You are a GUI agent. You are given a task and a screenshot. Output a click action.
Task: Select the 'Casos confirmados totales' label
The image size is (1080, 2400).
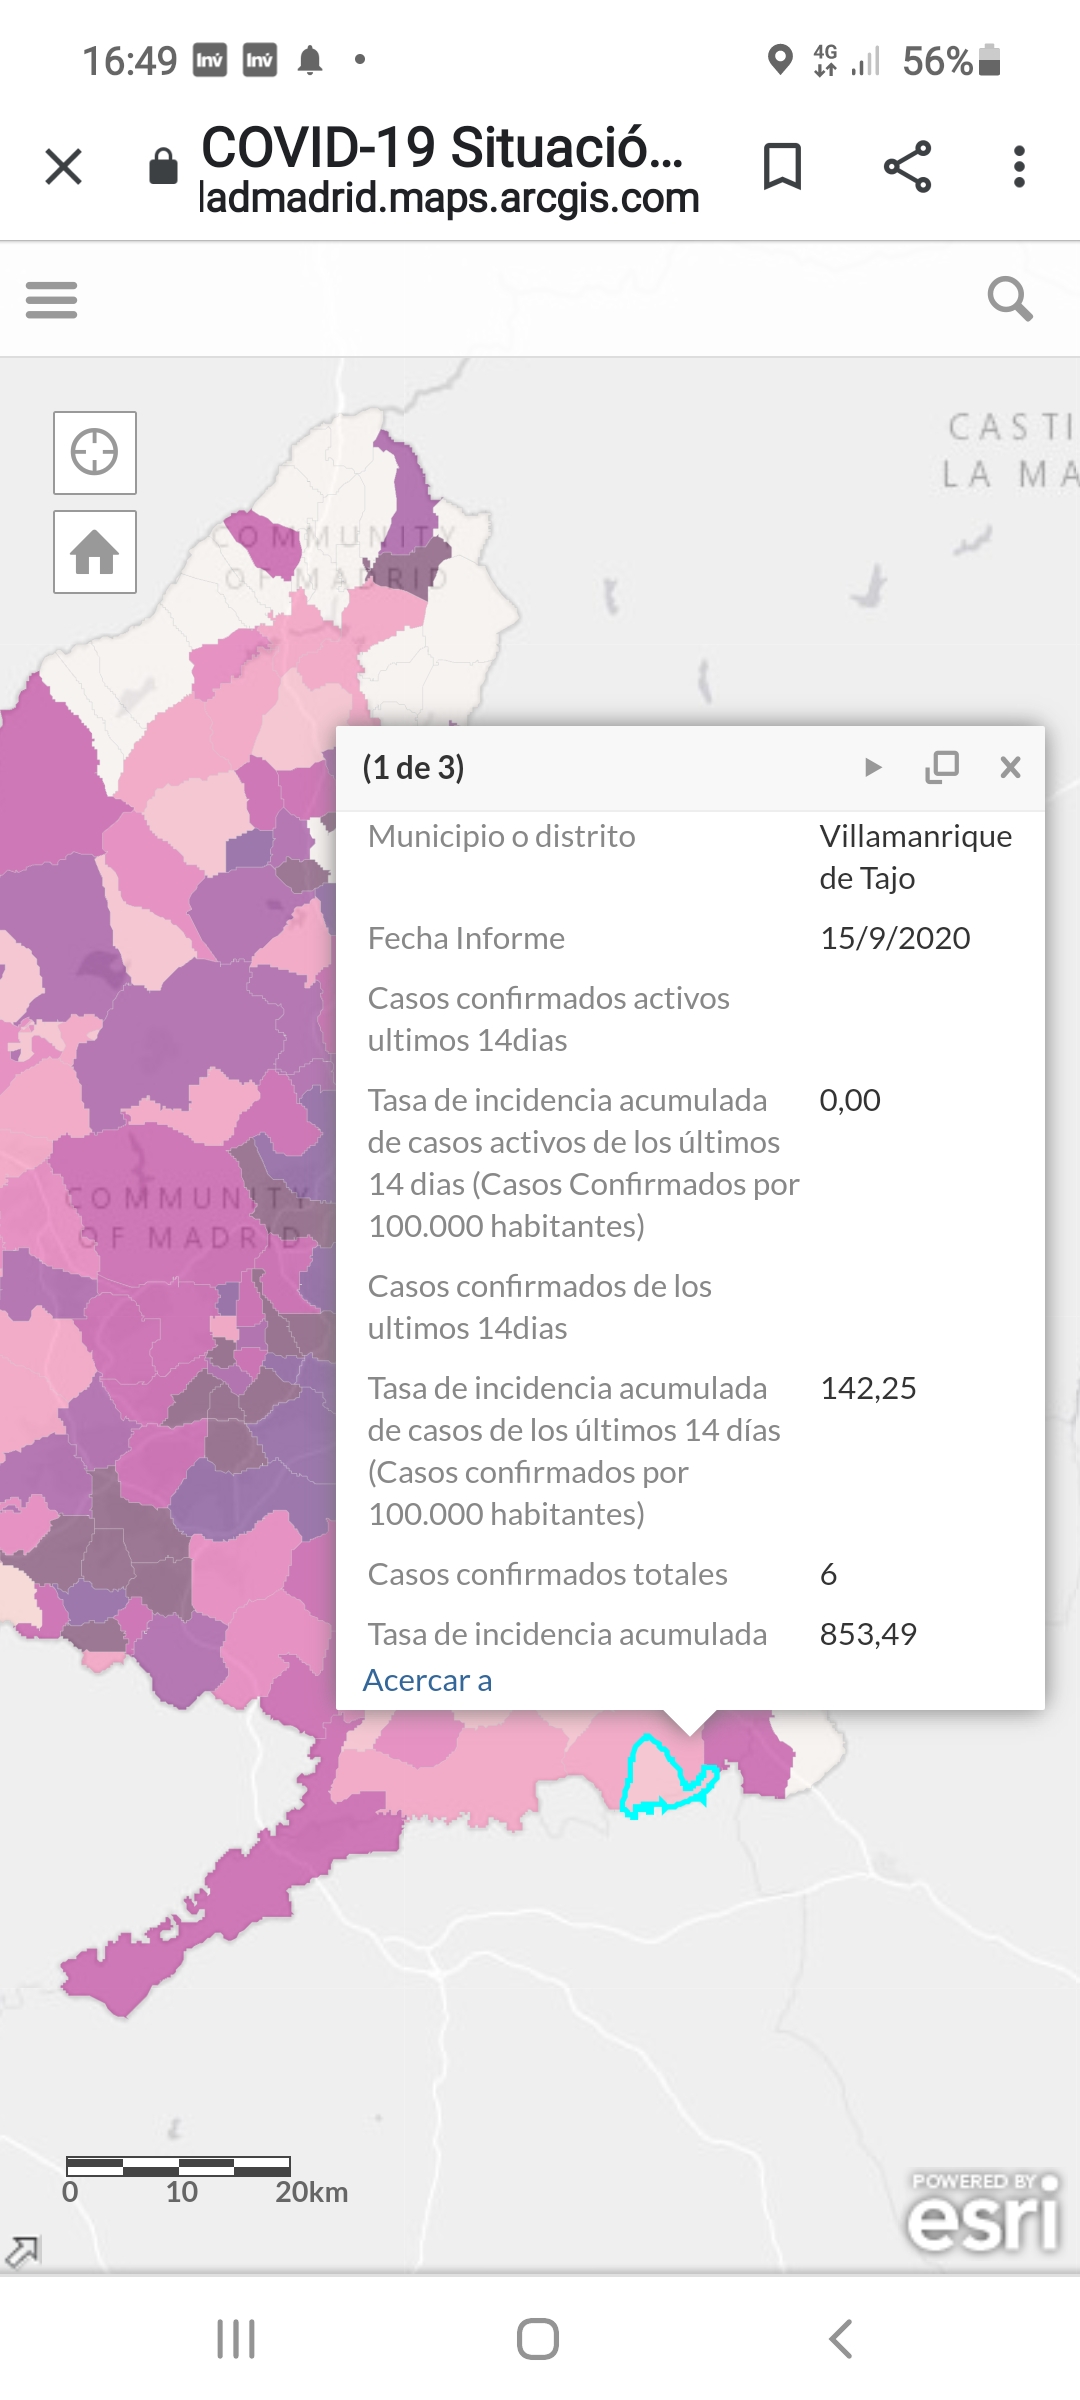coord(547,1574)
